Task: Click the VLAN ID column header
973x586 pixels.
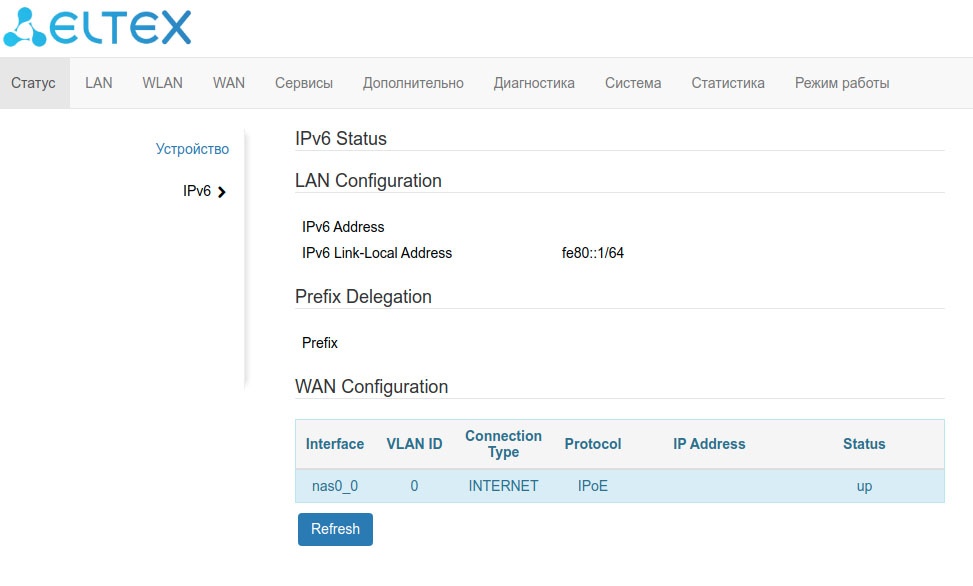Action: pyautogui.click(x=414, y=444)
